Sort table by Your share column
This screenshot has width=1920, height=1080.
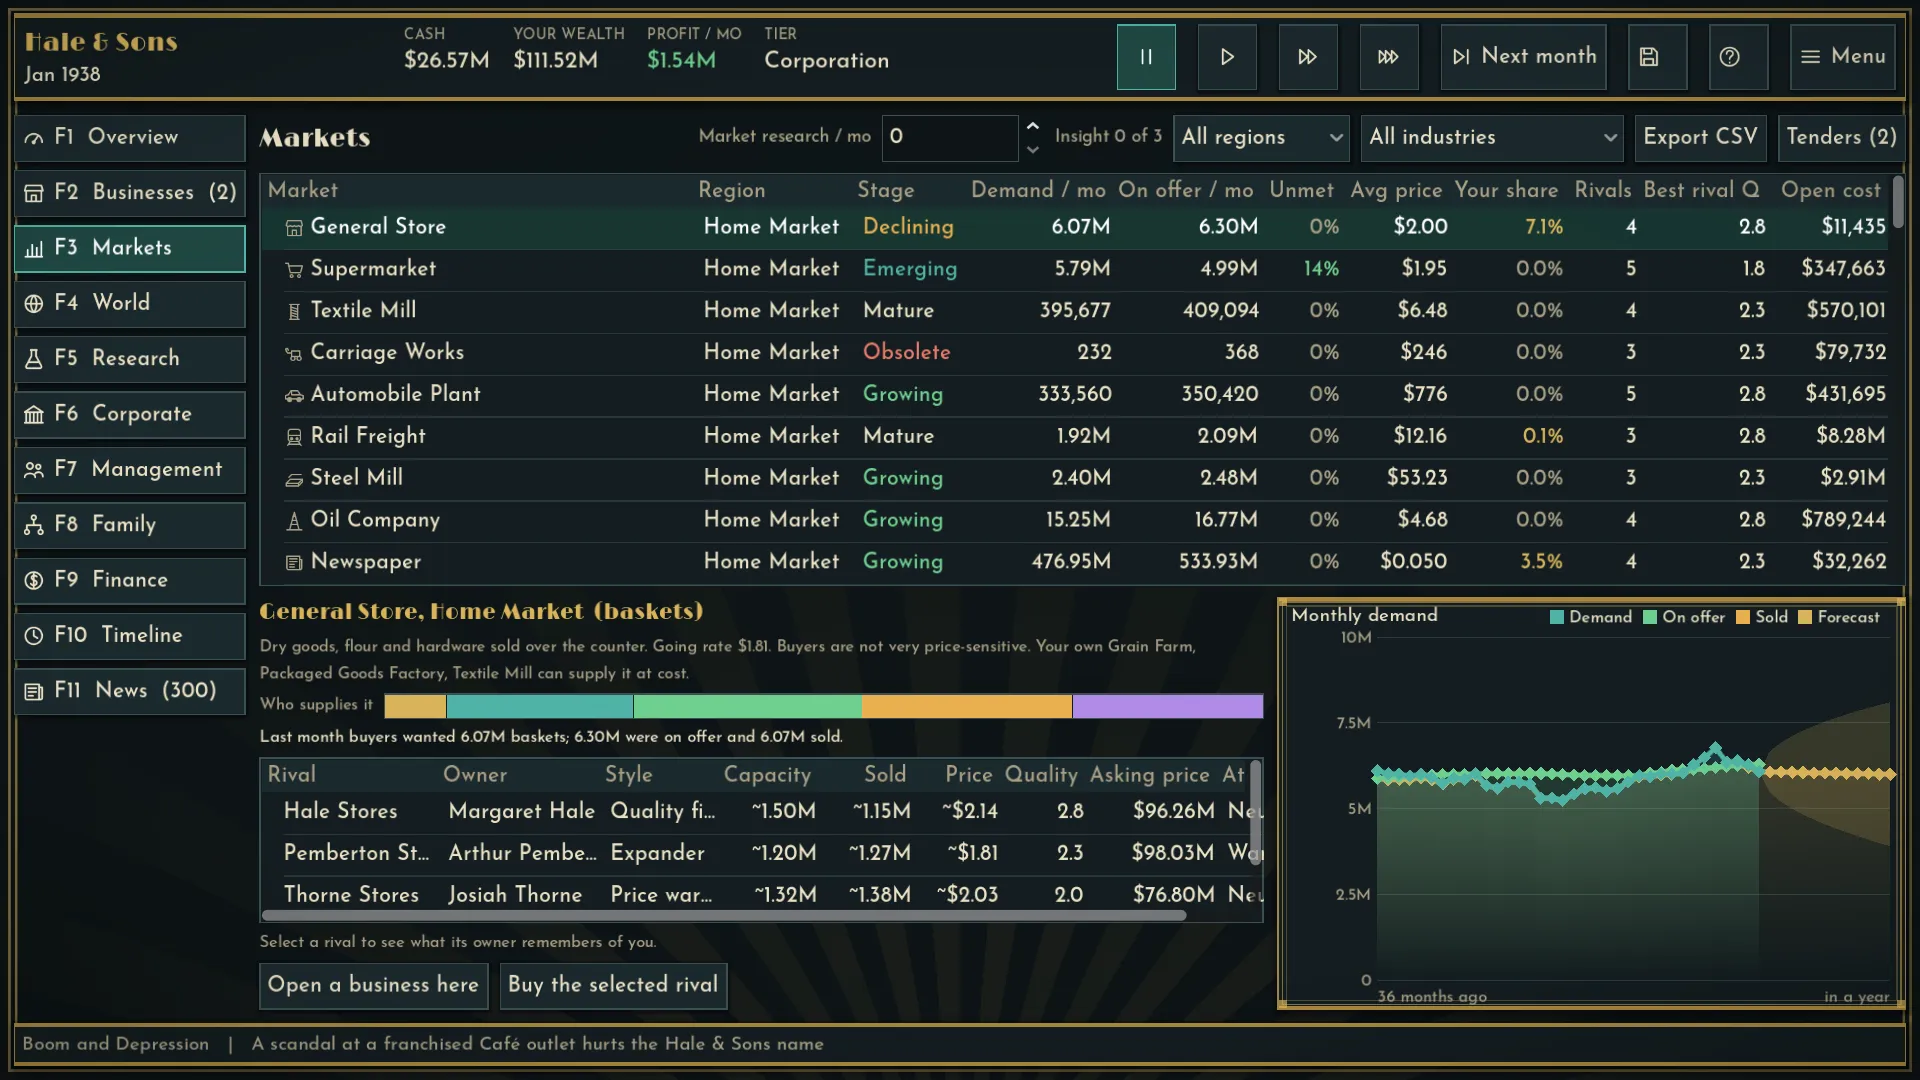[1506, 190]
